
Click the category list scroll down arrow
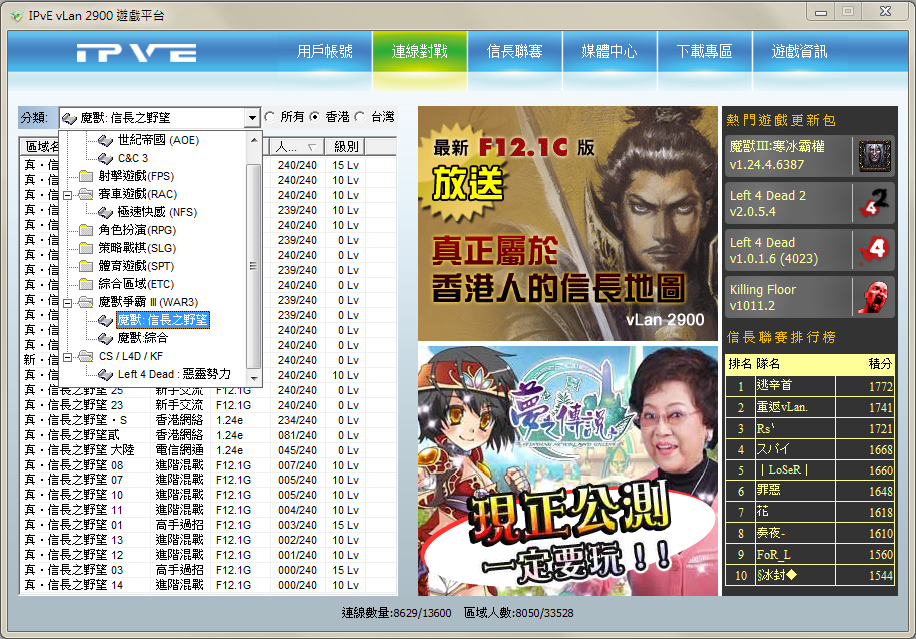[x=254, y=380]
